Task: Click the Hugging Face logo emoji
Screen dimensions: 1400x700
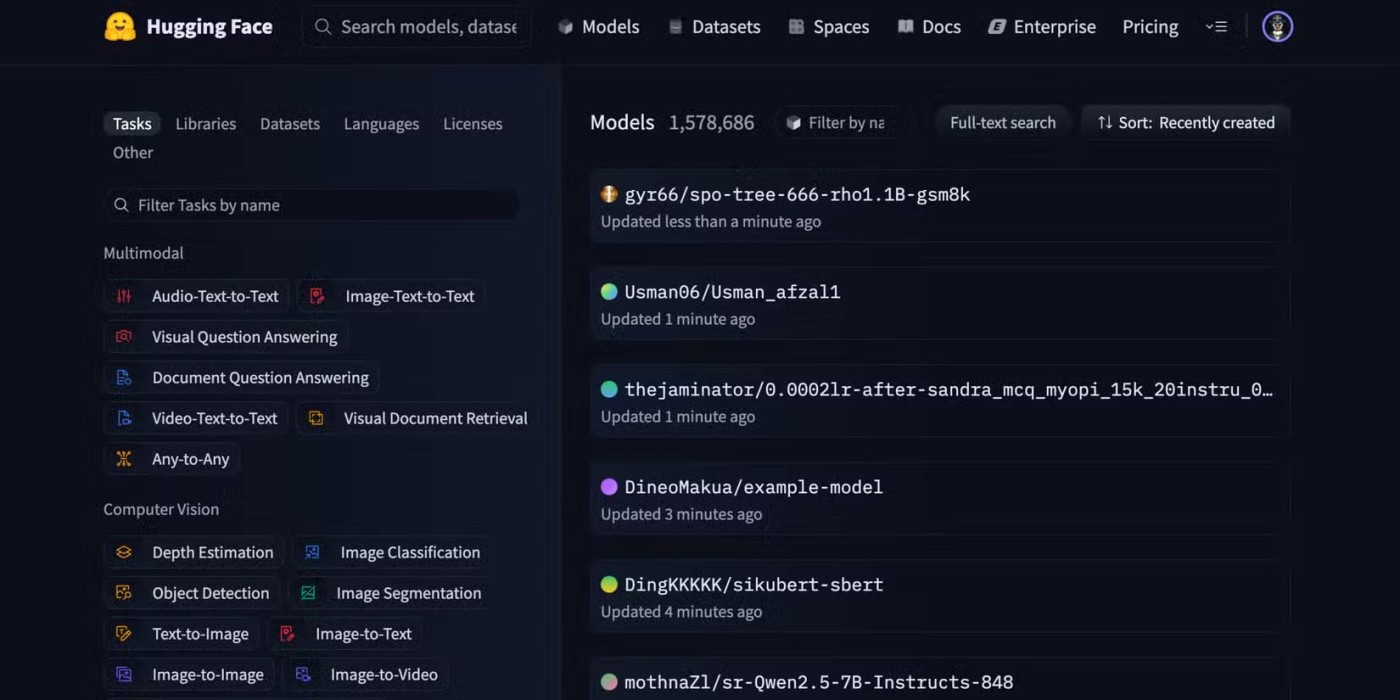Action: tap(120, 27)
